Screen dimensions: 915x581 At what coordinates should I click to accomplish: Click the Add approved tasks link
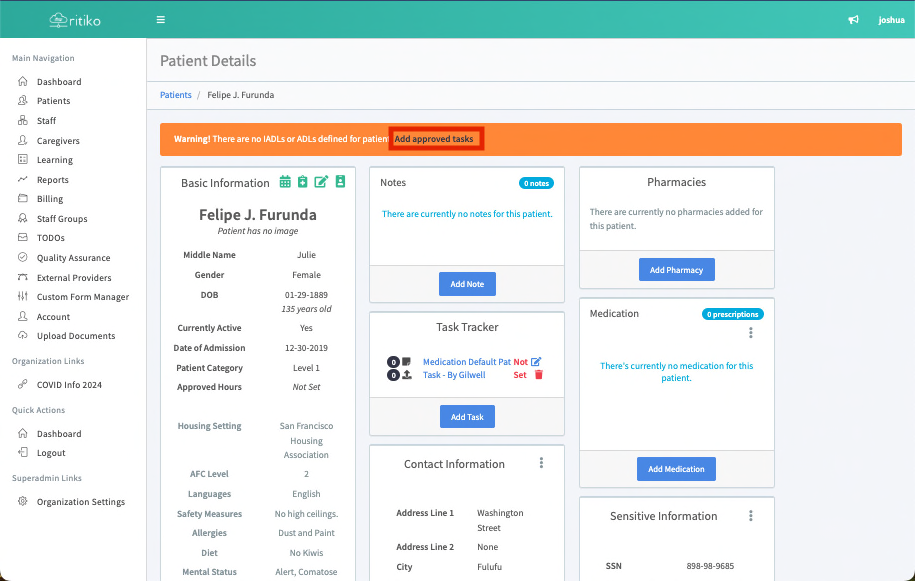point(434,139)
